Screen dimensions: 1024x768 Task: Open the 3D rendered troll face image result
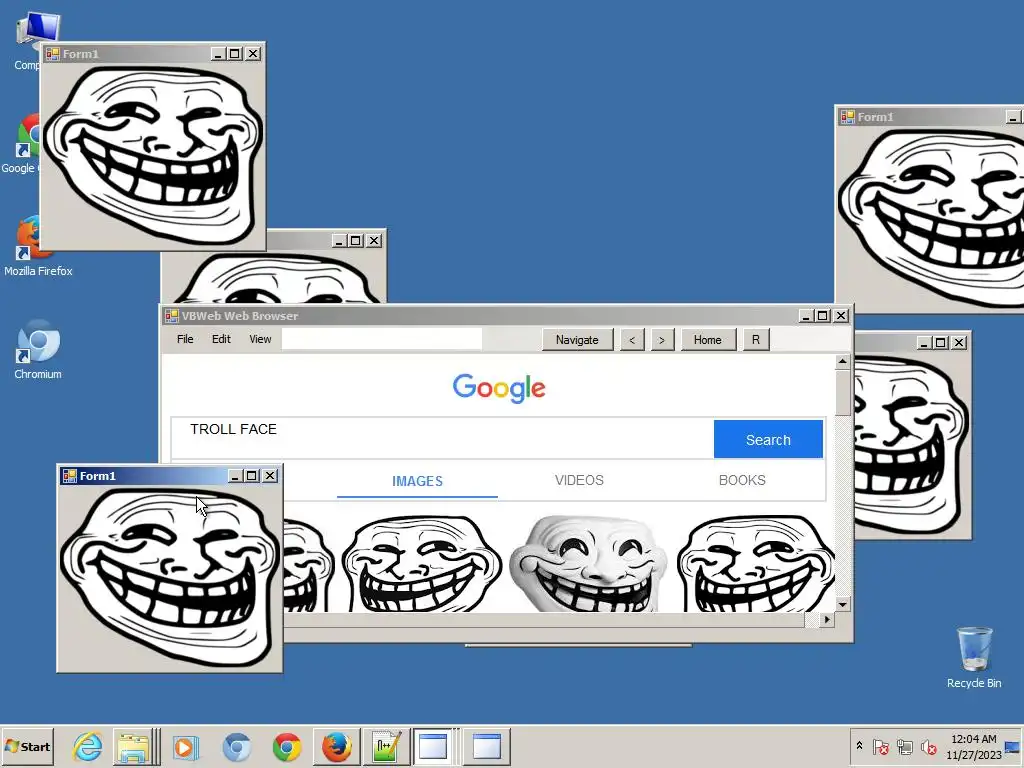(588, 563)
